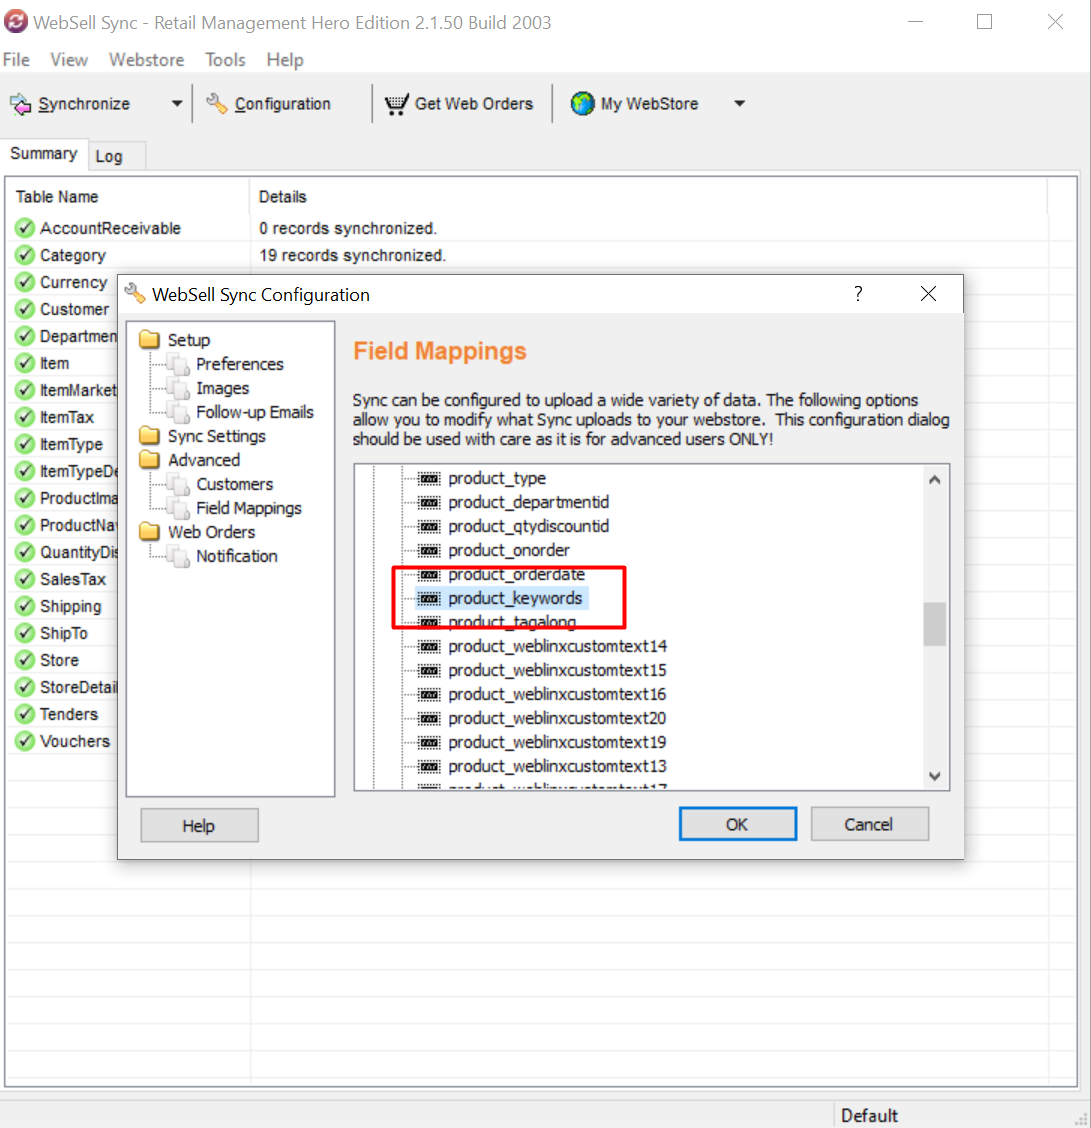
Task: Click green check icon beside Tenders
Action: click(25, 714)
